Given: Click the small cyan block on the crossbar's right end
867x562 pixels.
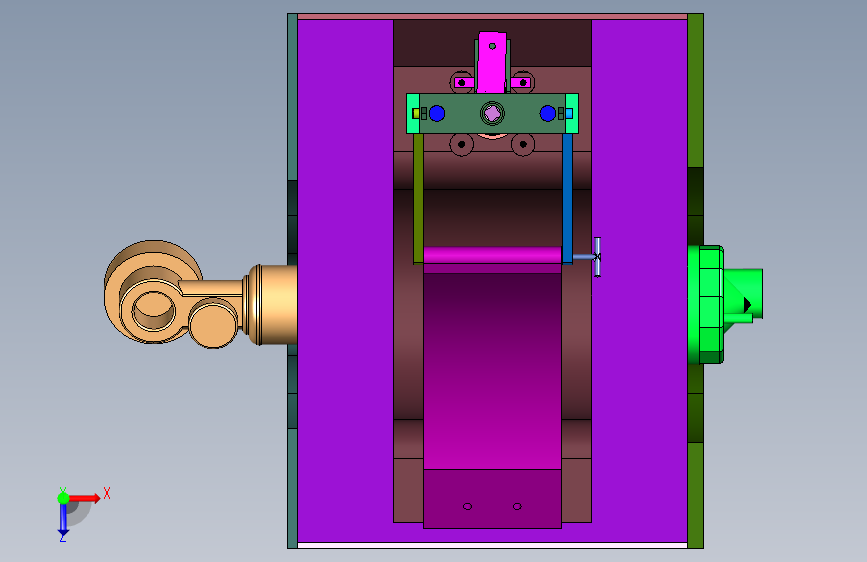Looking at the screenshot, I should click(x=569, y=113).
